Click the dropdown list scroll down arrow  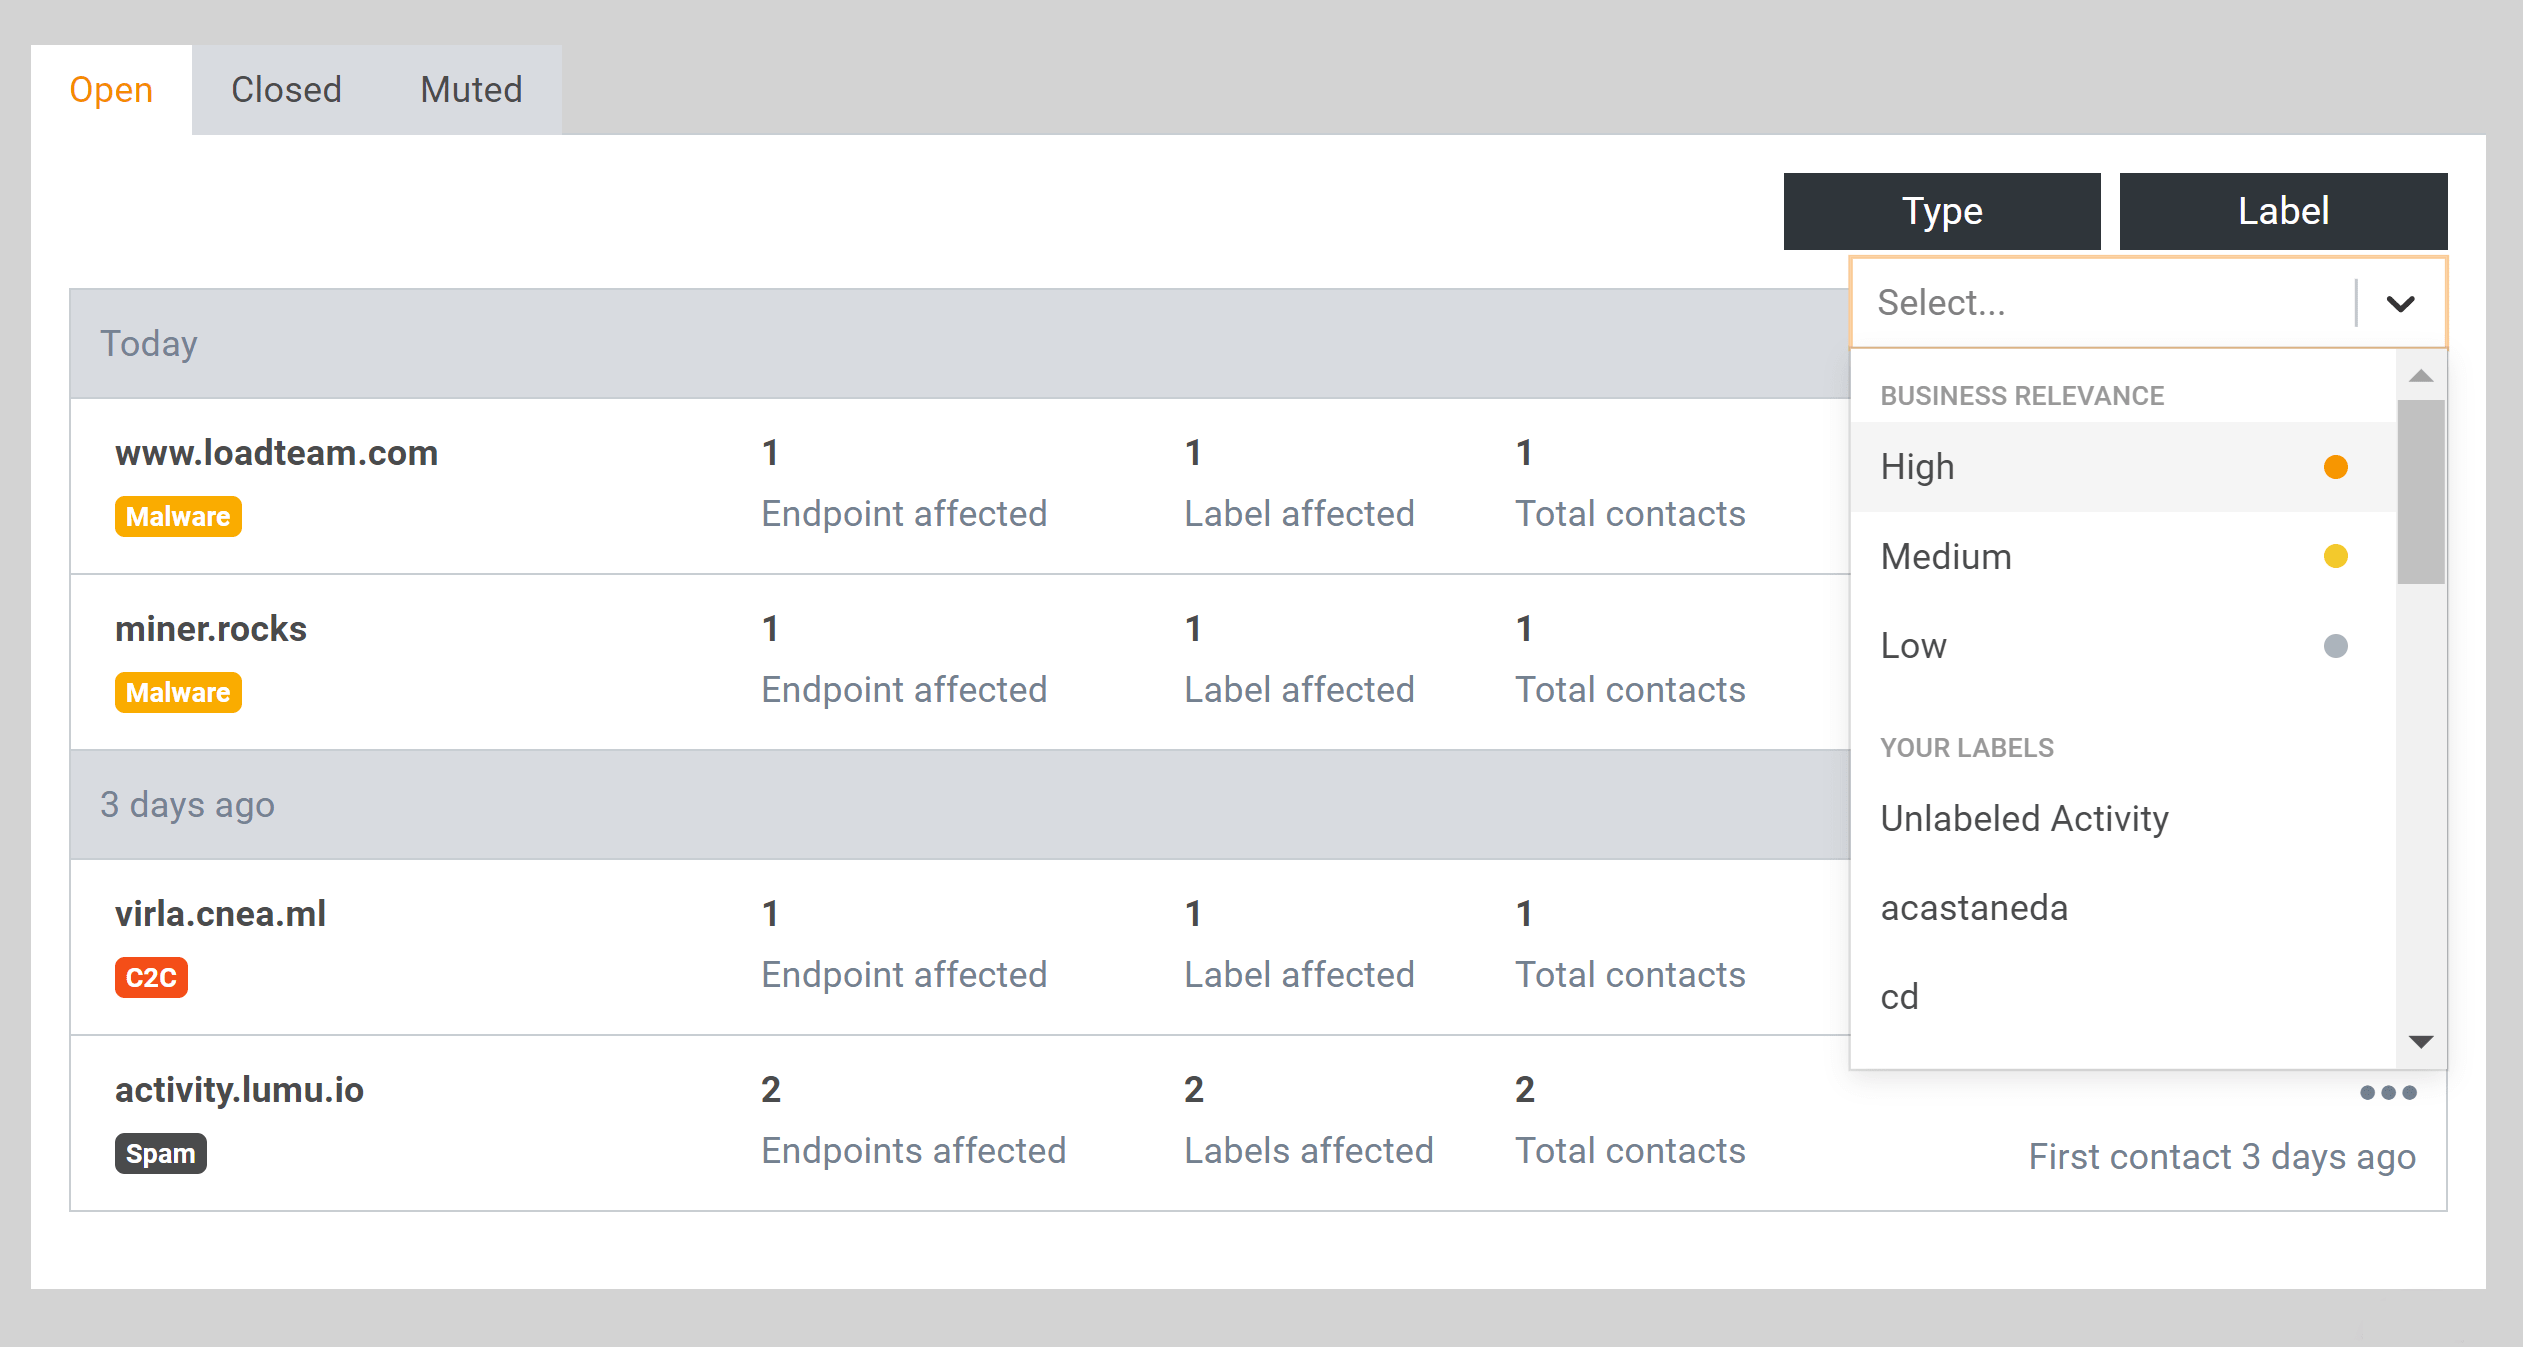coord(2421,1042)
